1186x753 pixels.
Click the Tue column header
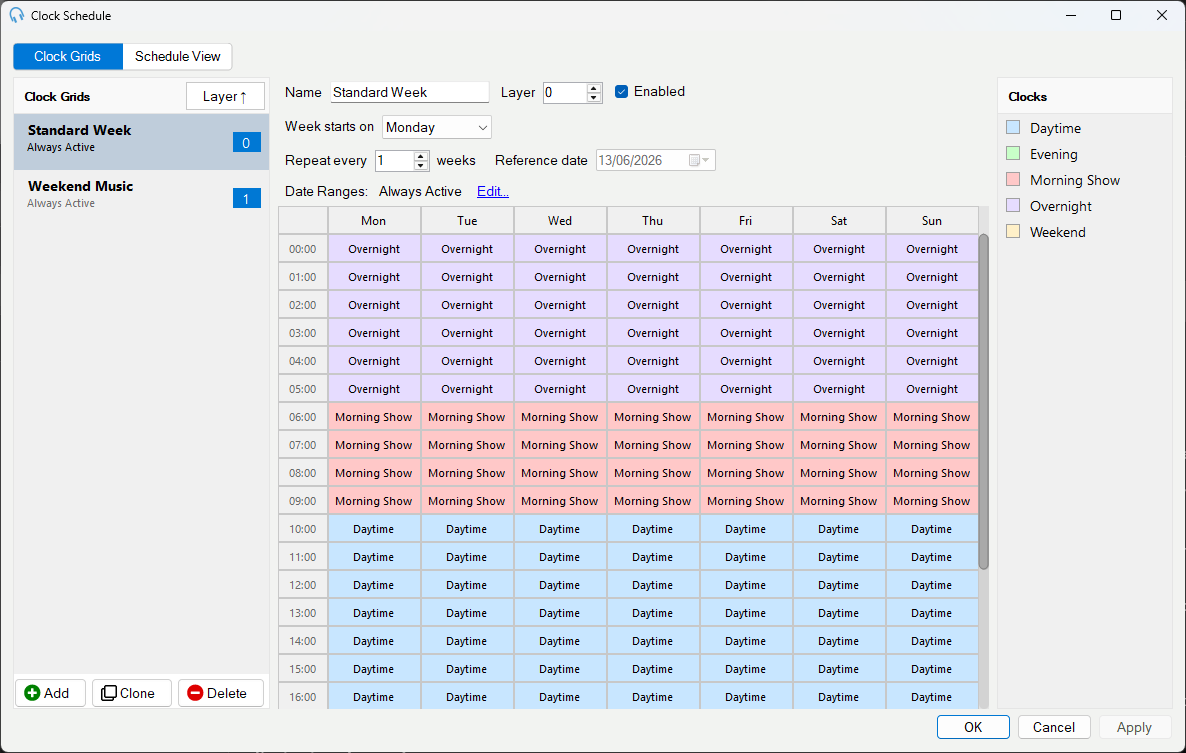467,221
